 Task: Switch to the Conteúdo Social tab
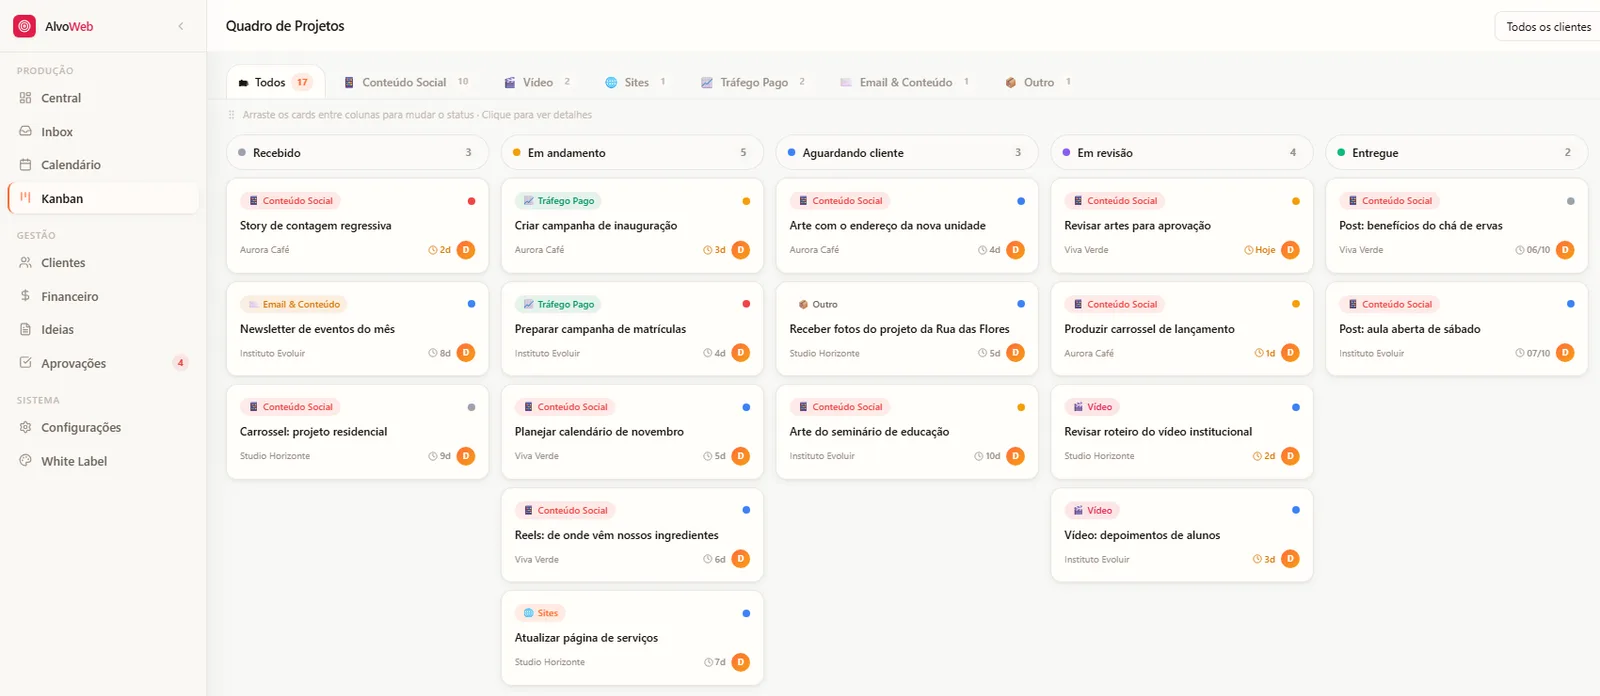tap(406, 82)
